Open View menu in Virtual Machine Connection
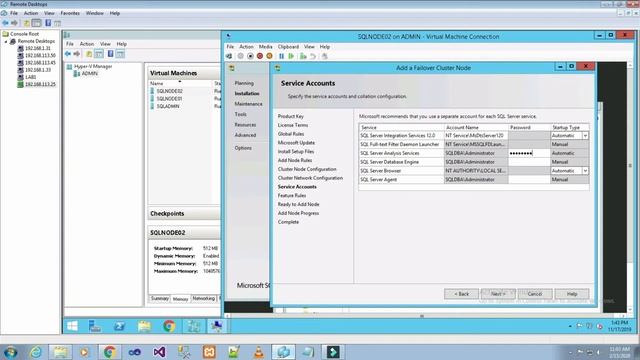Image resolution: width=640 pixels, height=360 pixels. coord(309,47)
